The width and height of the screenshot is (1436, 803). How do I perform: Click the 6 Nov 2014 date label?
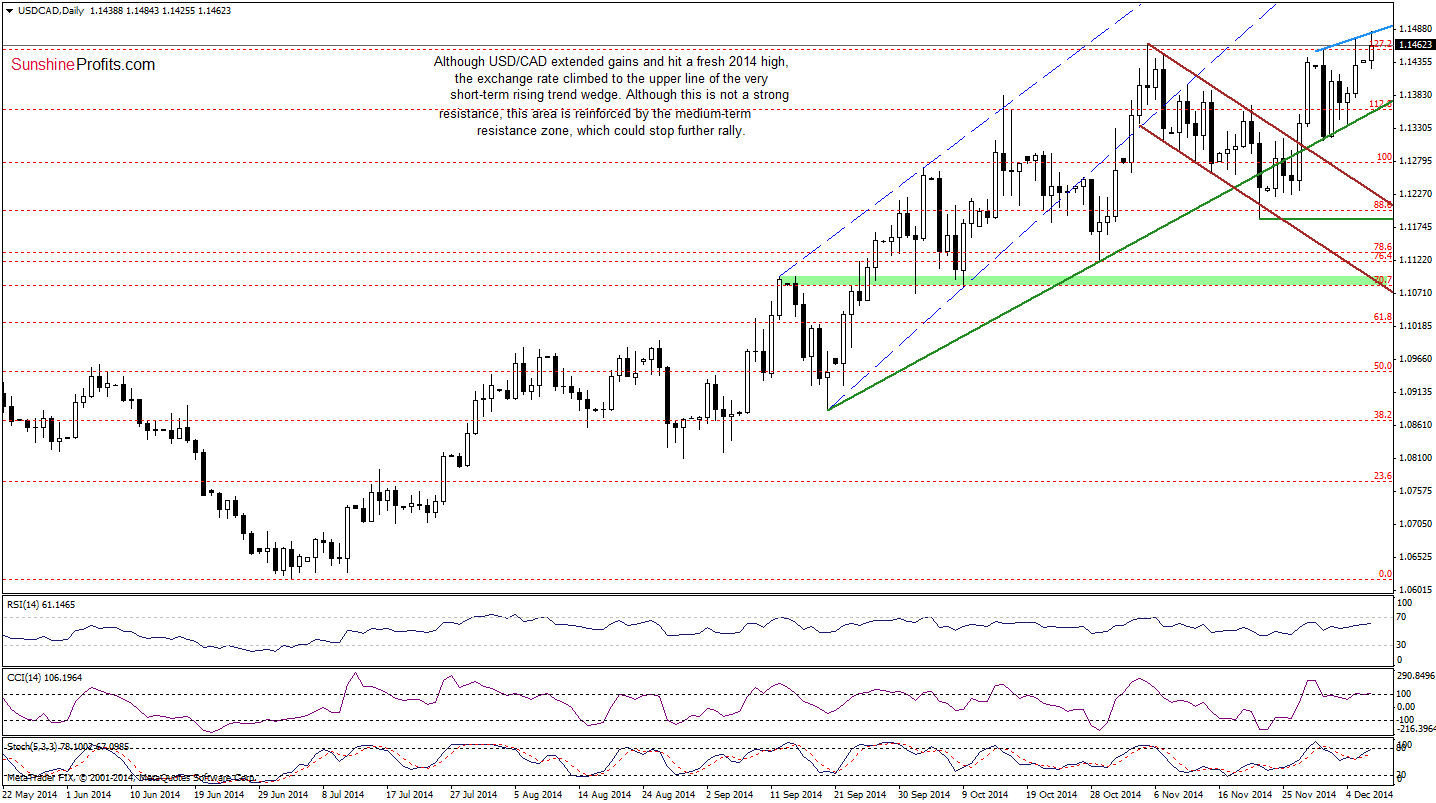1180,795
